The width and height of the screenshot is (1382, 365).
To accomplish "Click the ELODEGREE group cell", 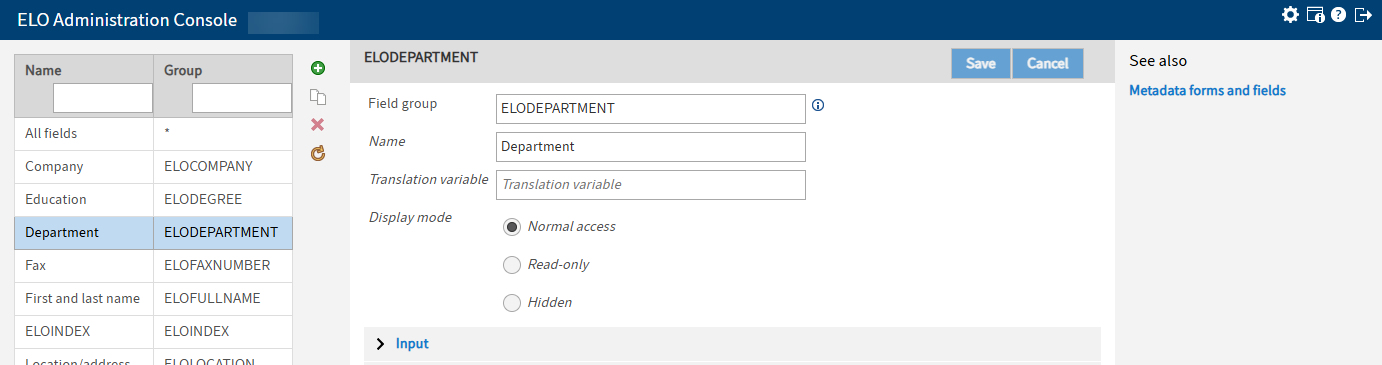I will click(x=223, y=200).
